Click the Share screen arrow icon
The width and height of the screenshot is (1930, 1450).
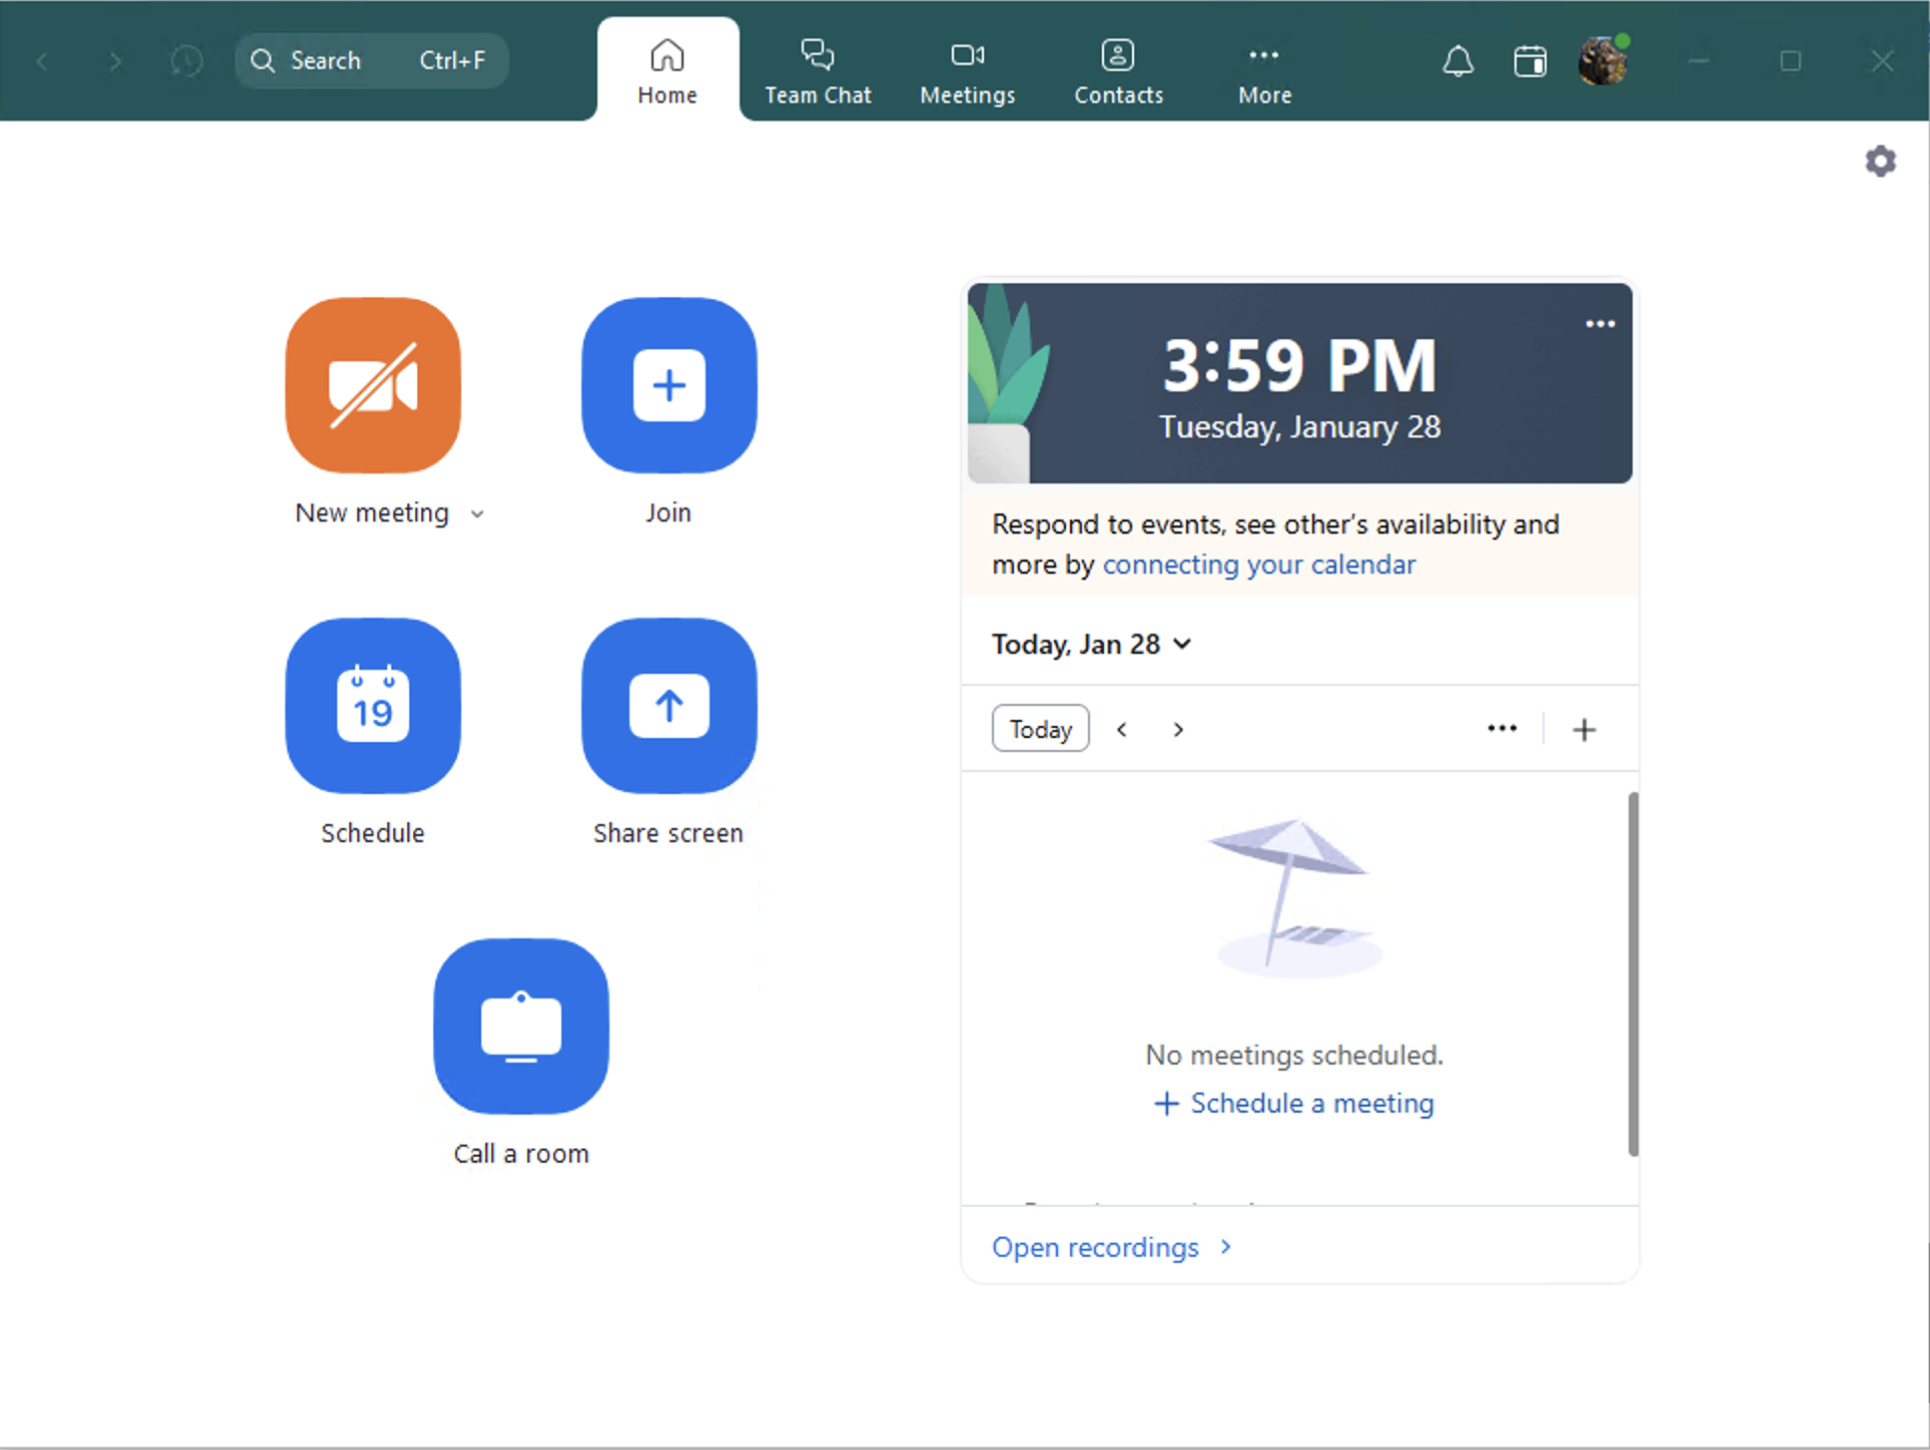(x=669, y=705)
